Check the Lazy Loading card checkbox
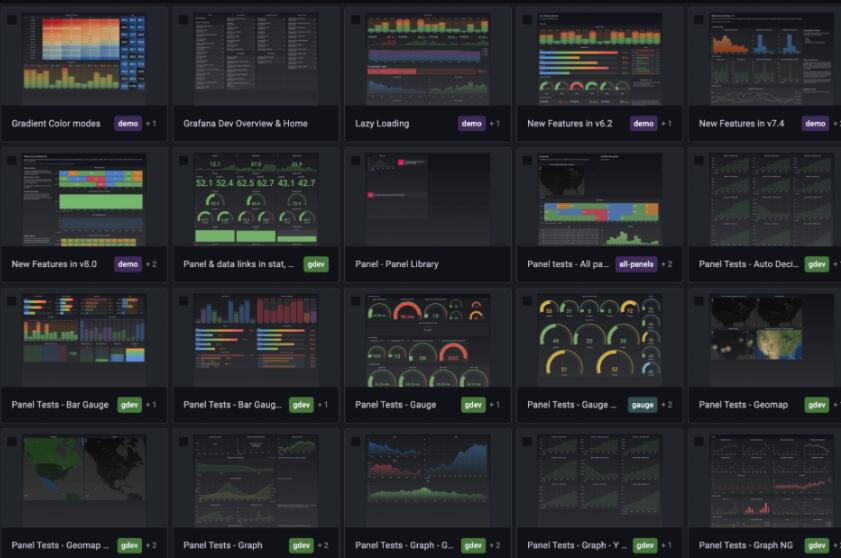This screenshot has width=841, height=558. point(355,20)
